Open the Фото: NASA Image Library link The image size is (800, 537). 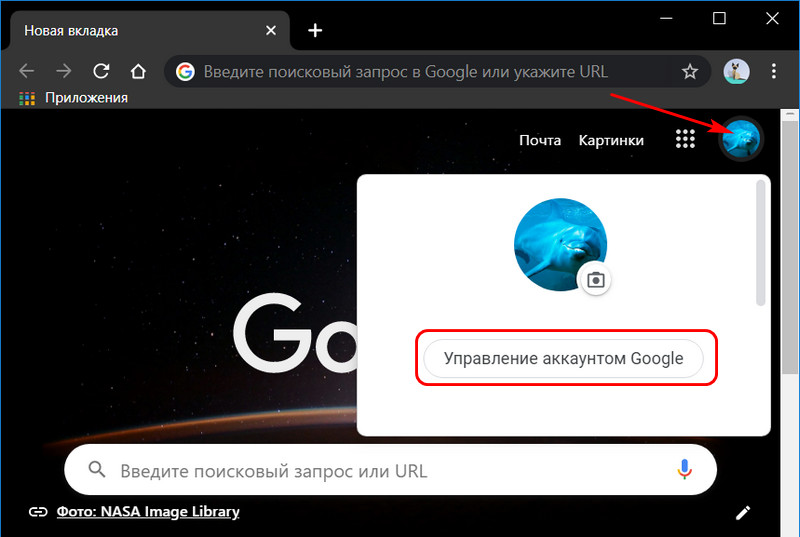point(148,512)
